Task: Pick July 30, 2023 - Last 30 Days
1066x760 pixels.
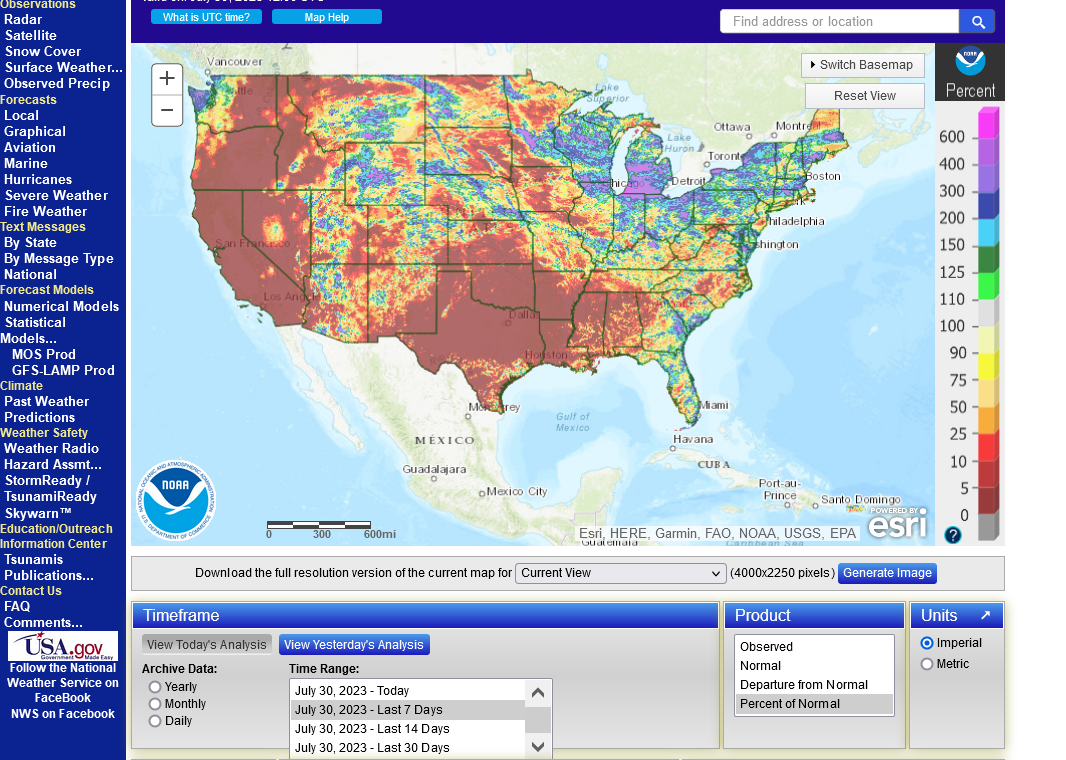Action: click(408, 748)
